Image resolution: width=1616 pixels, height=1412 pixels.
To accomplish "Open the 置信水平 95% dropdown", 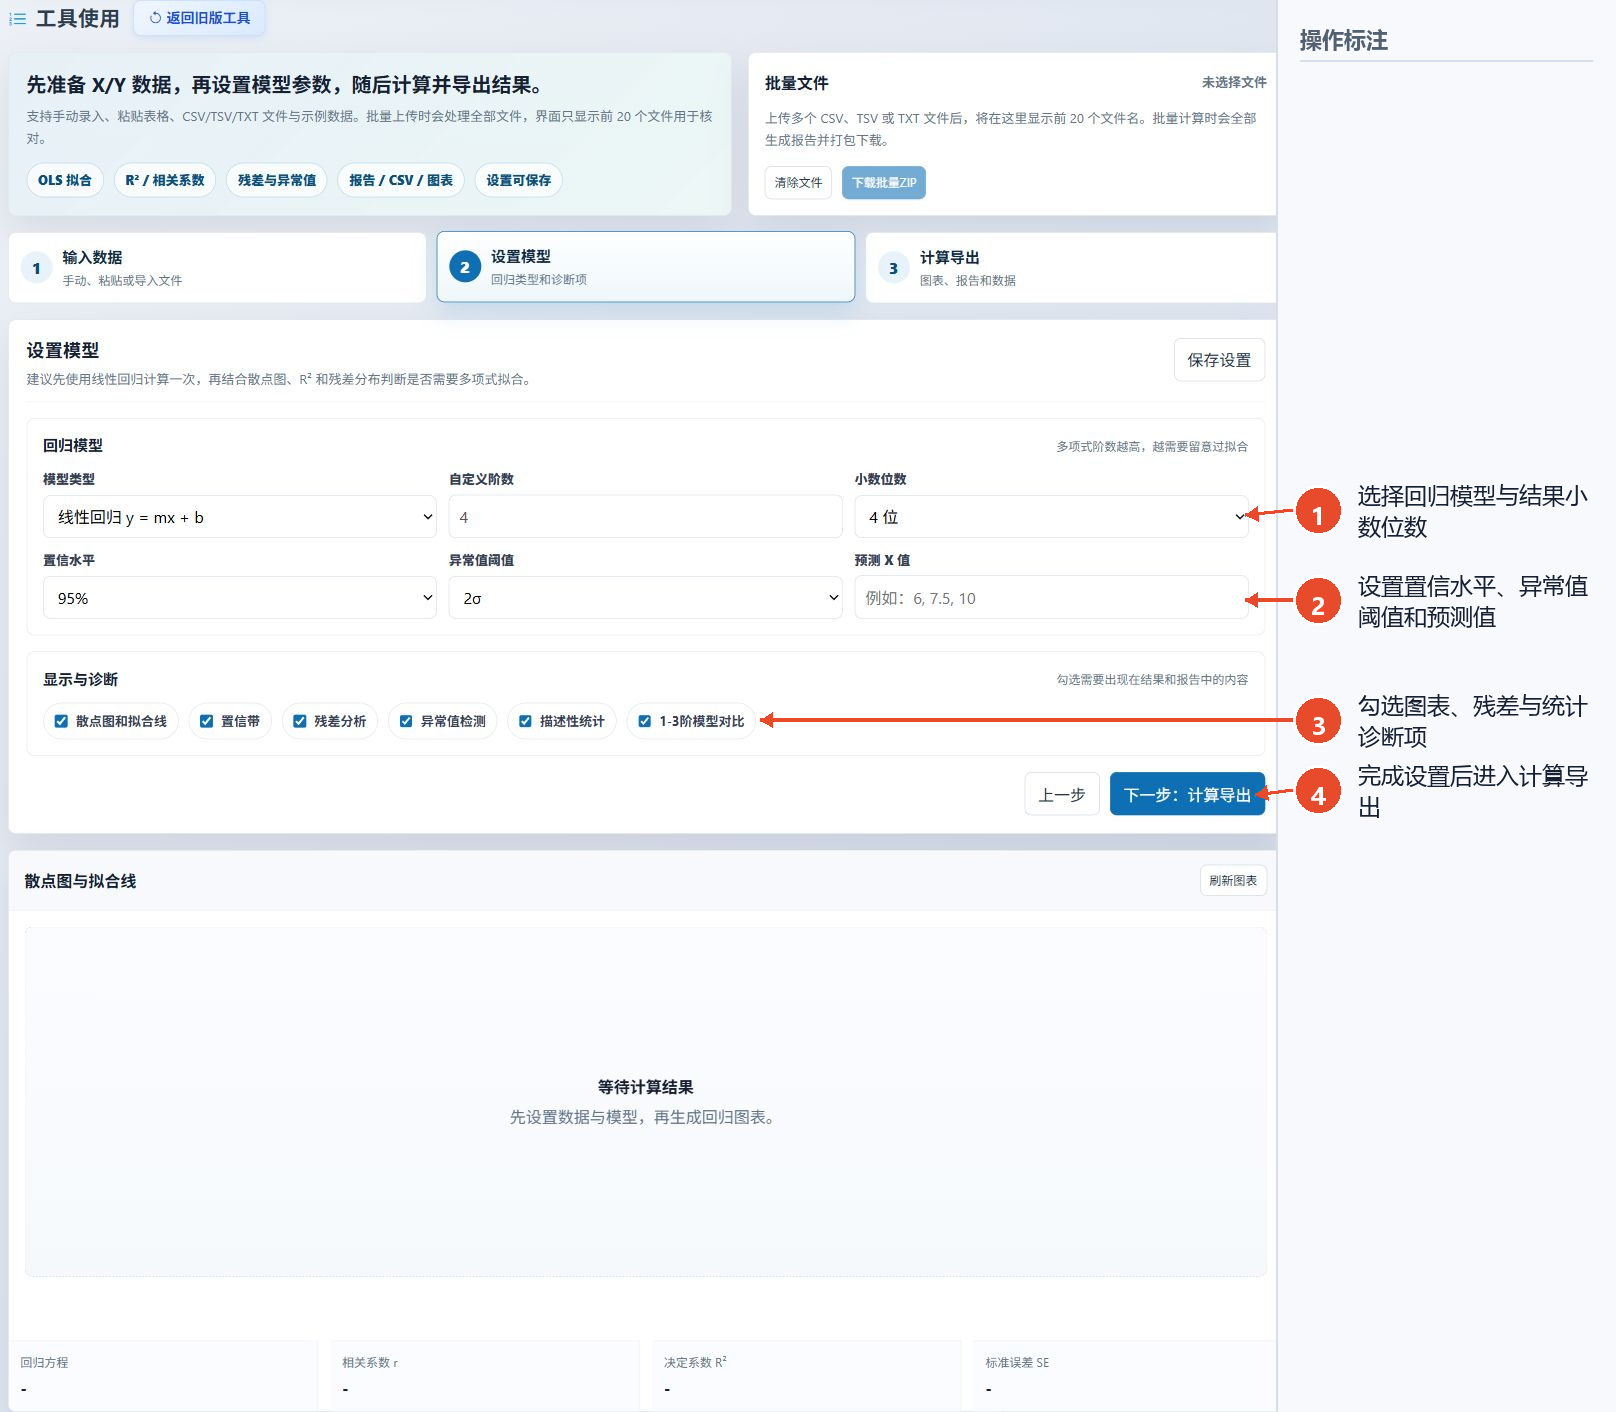I will coord(240,598).
